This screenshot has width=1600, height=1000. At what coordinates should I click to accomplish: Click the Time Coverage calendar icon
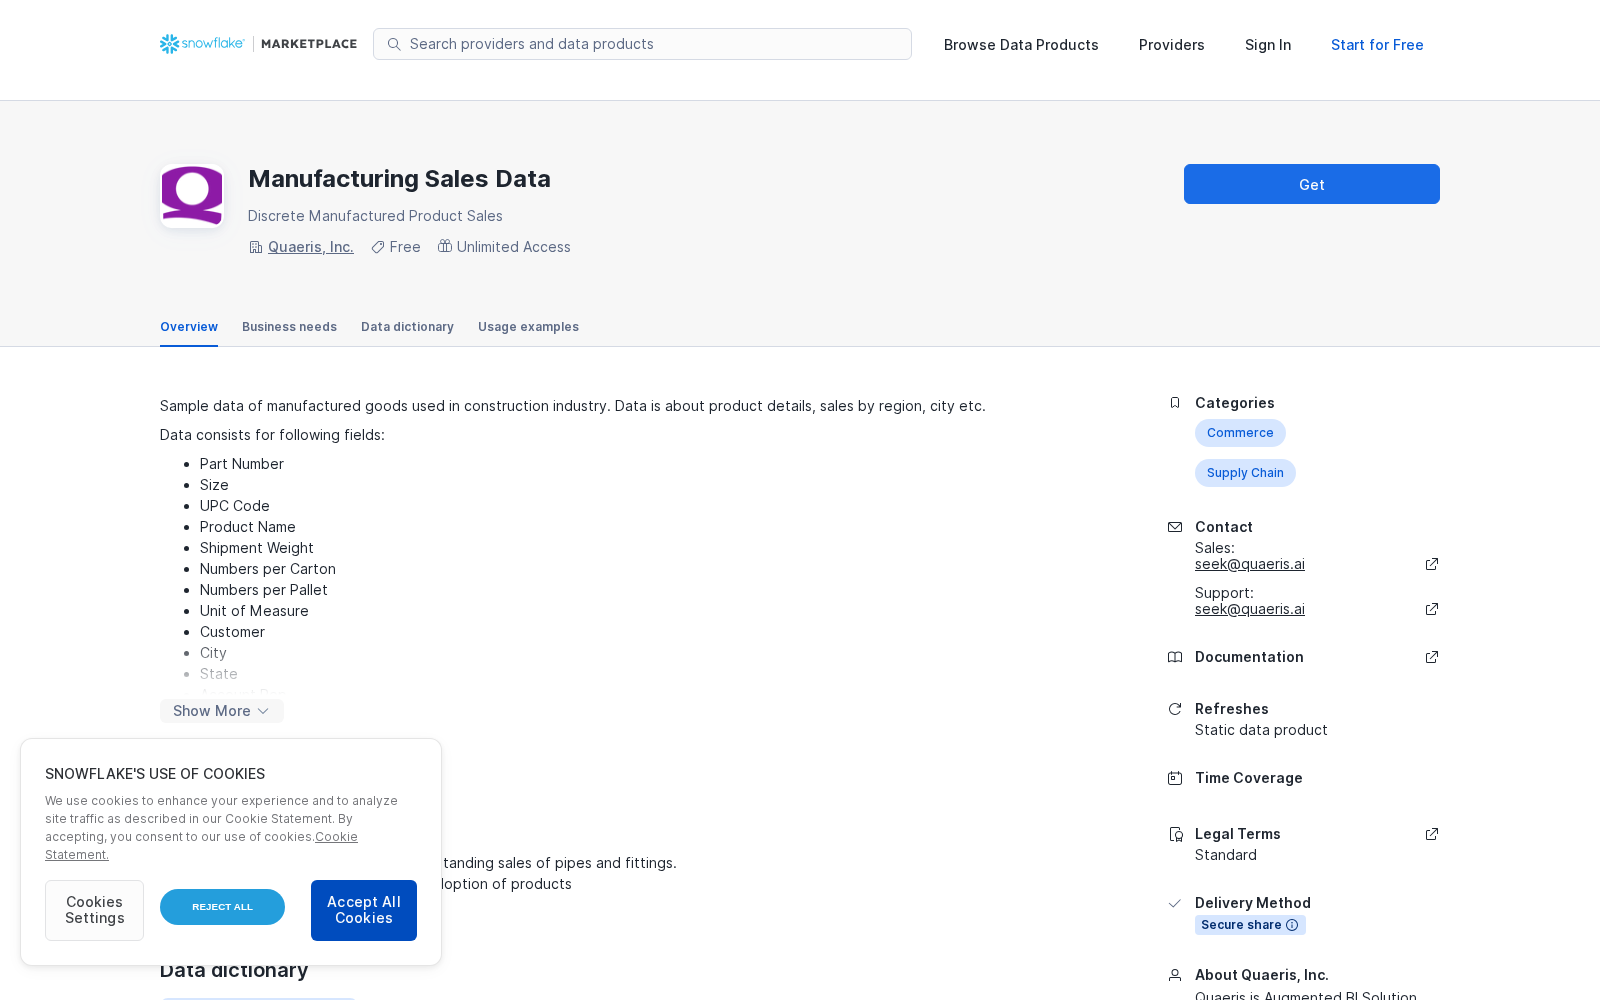pos(1175,778)
